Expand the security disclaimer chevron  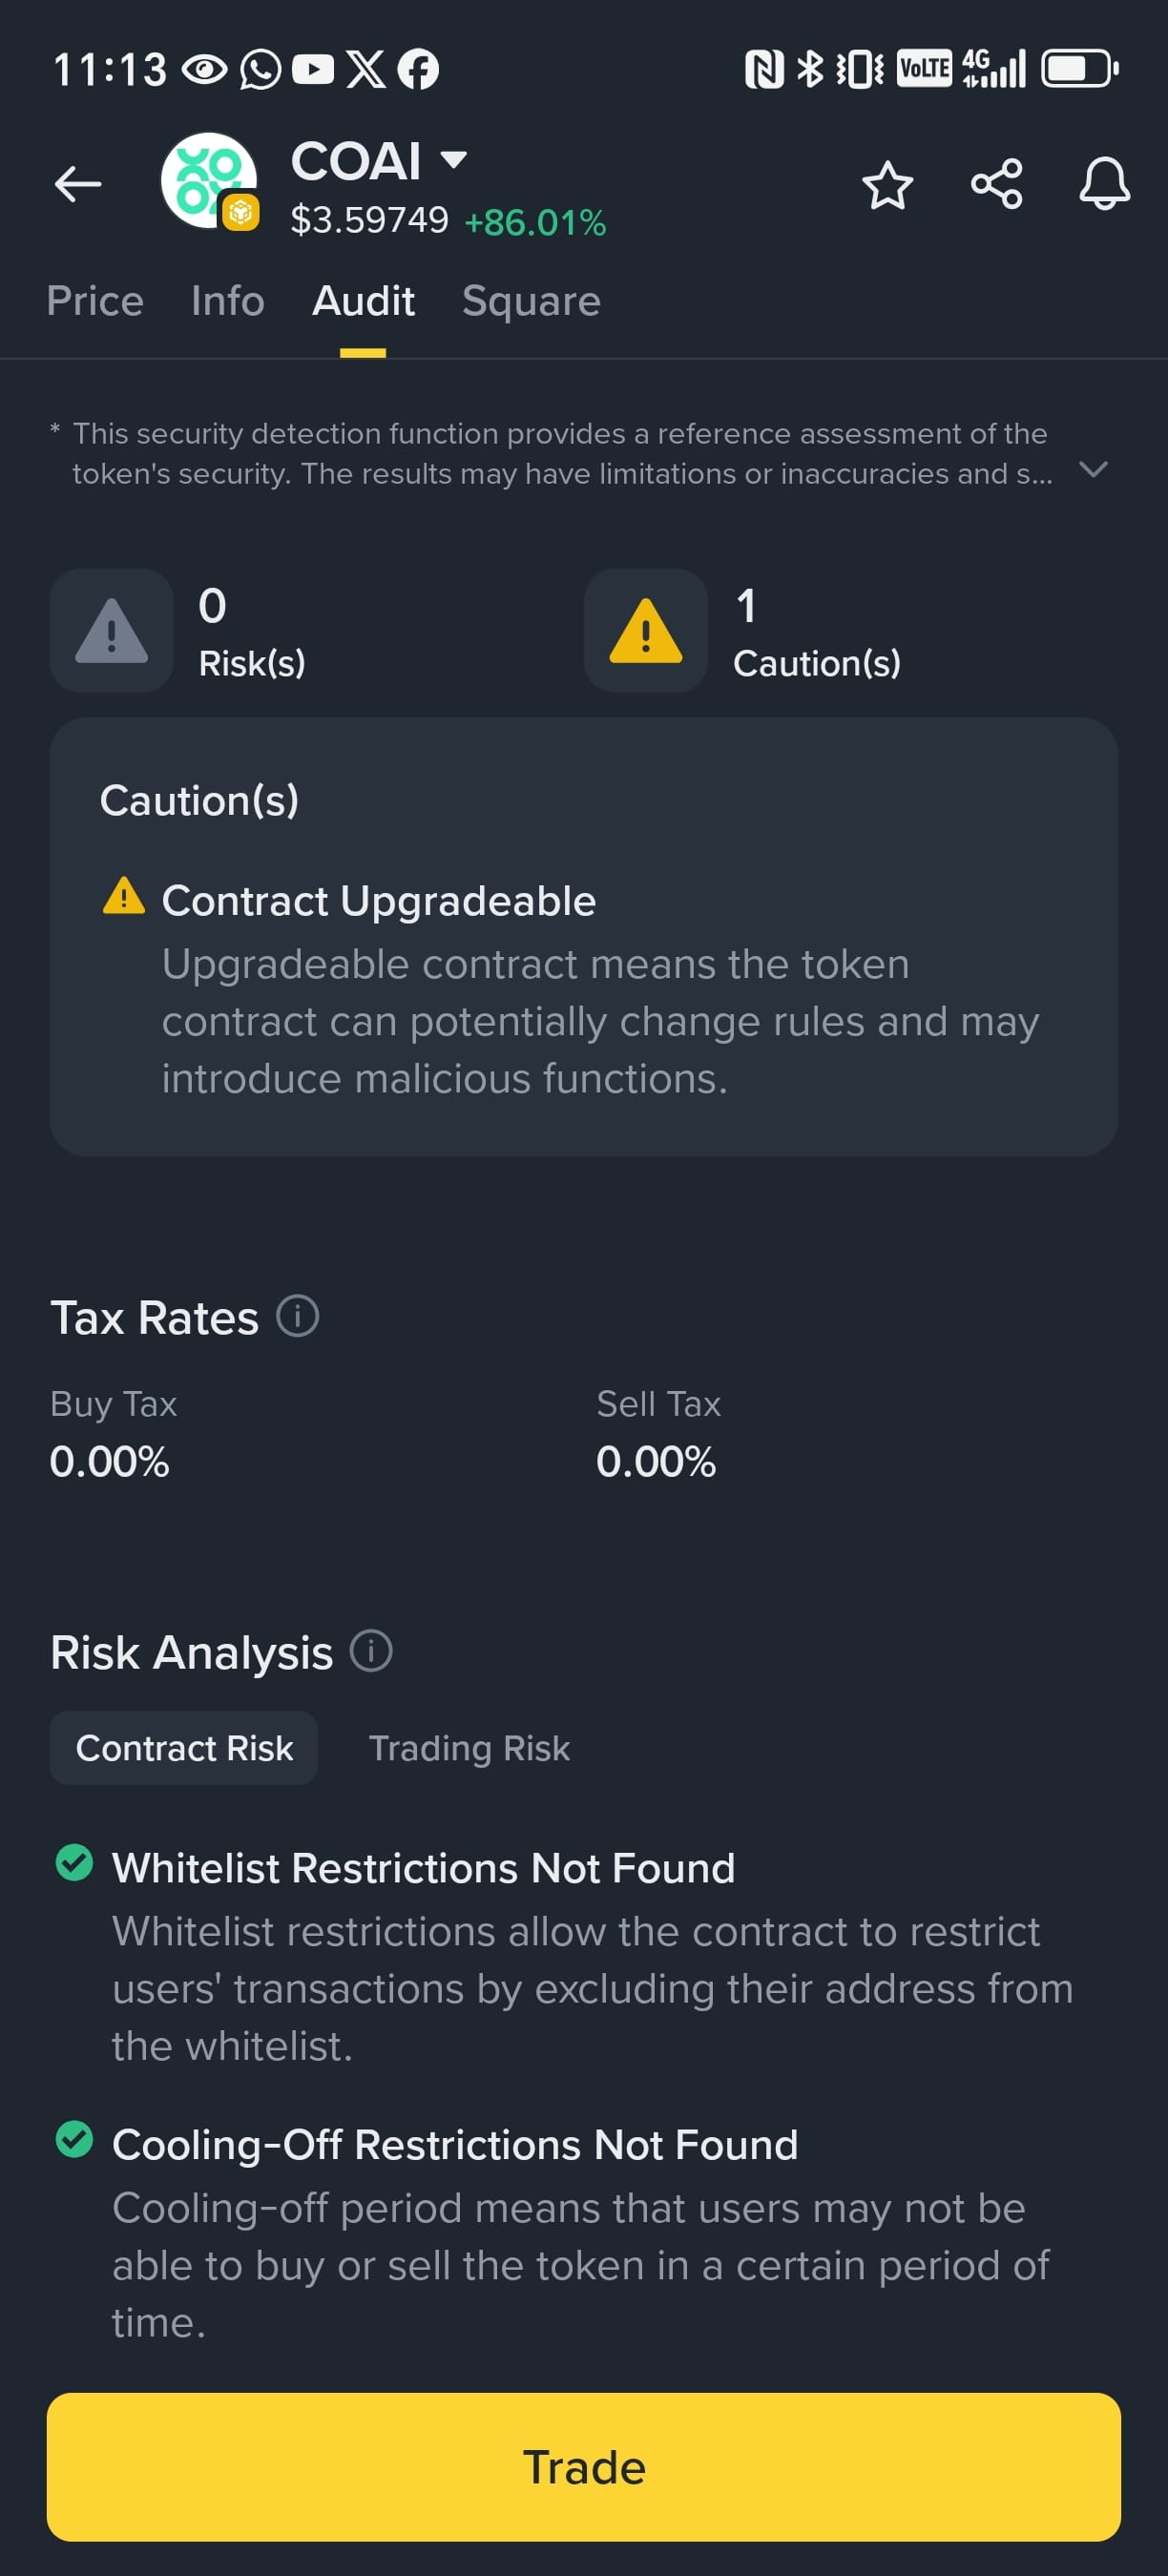[x=1094, y=469]
